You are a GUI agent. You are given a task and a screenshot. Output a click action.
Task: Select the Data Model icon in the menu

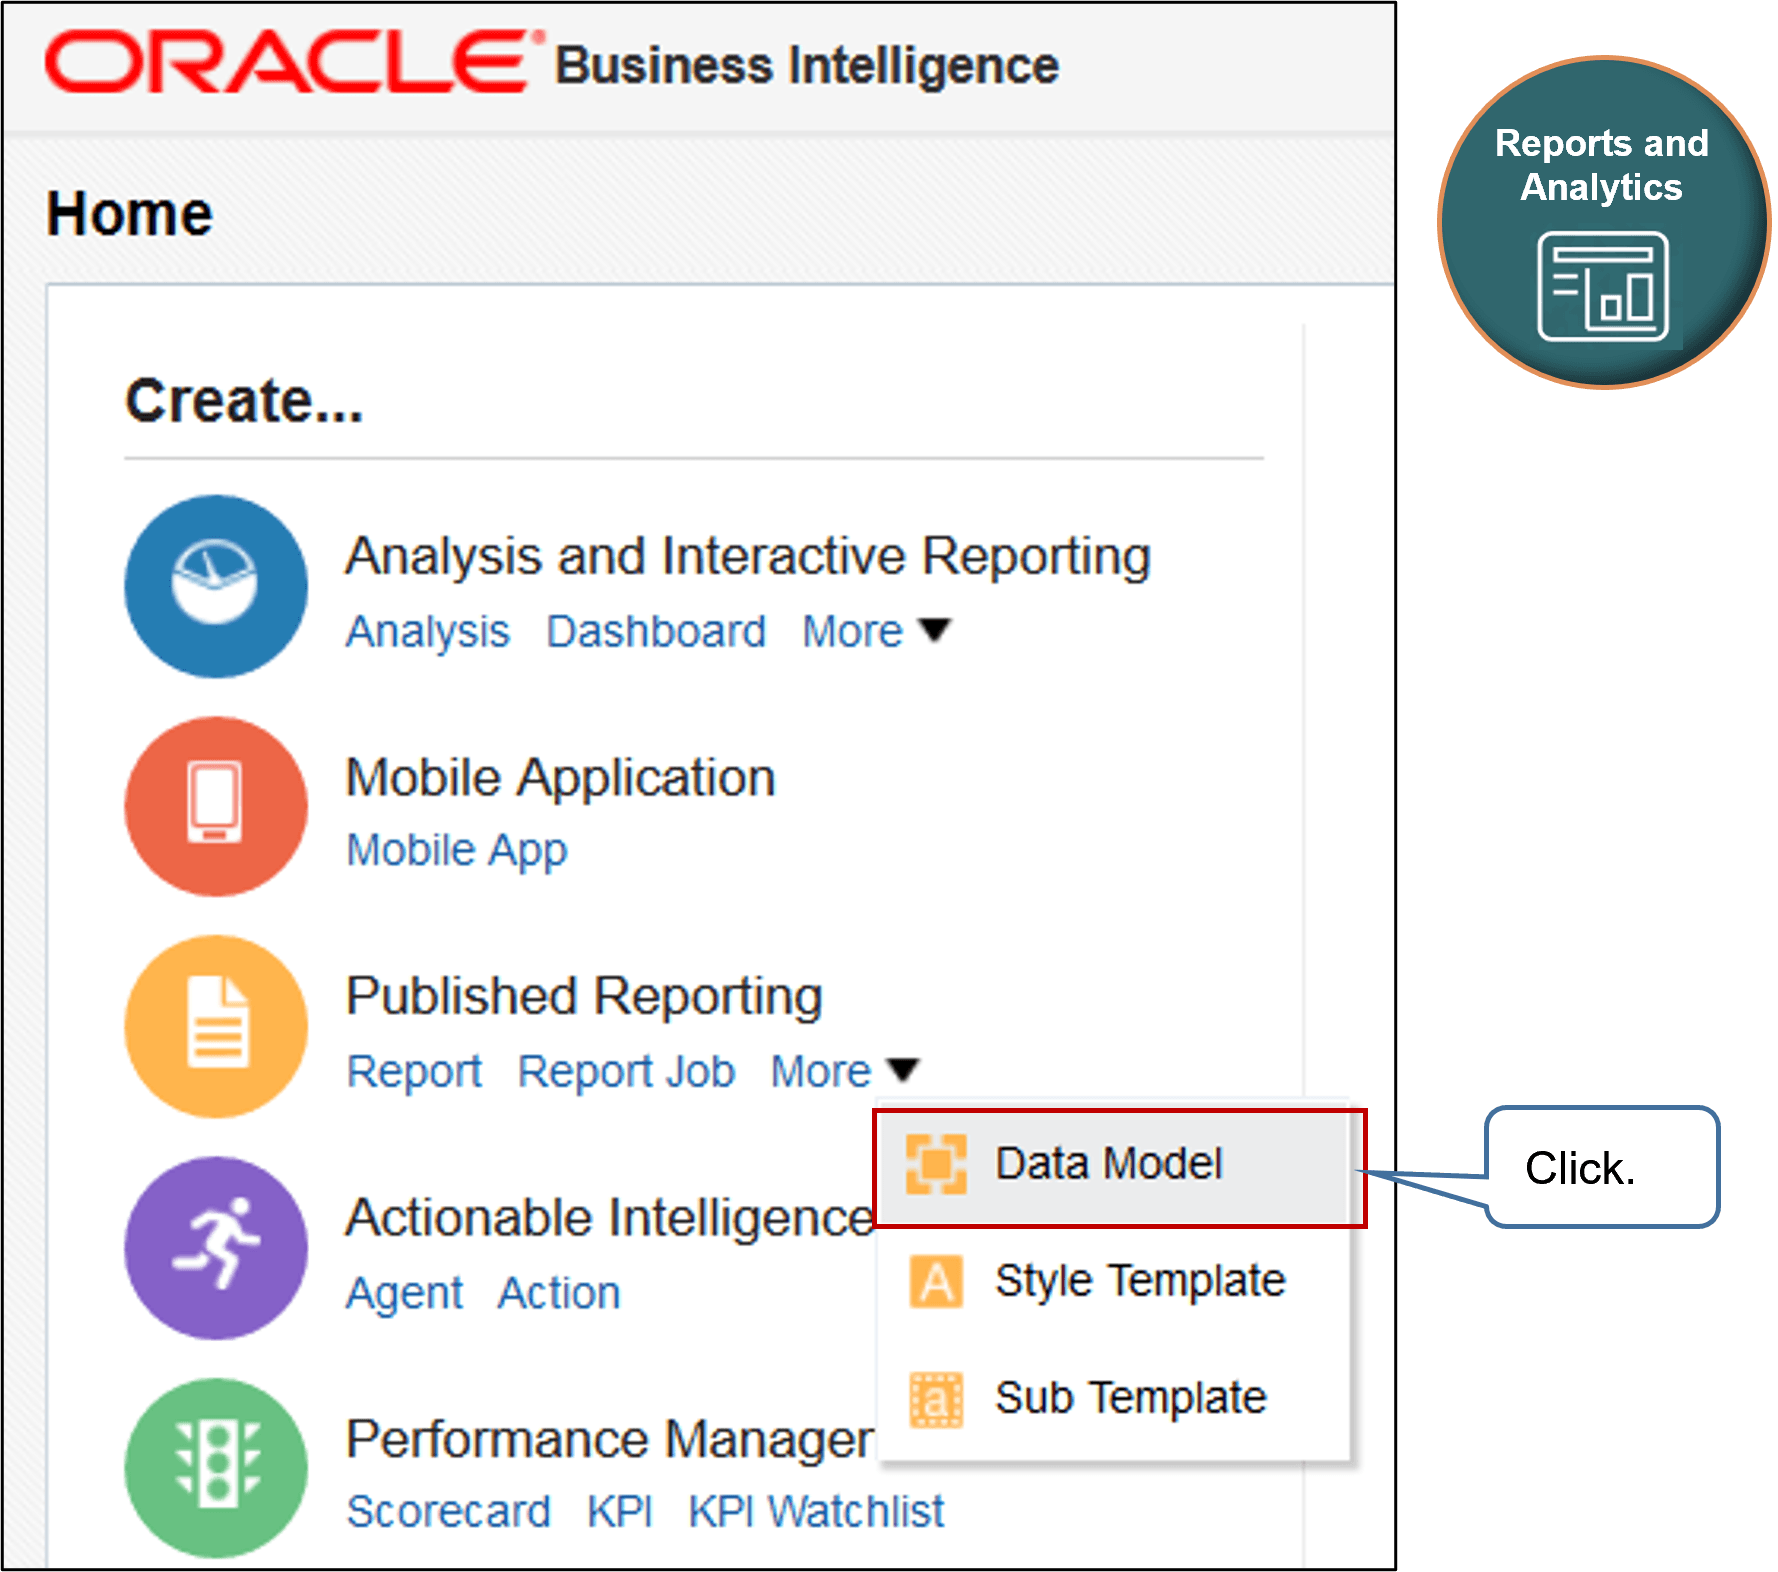coord(938,1163)
